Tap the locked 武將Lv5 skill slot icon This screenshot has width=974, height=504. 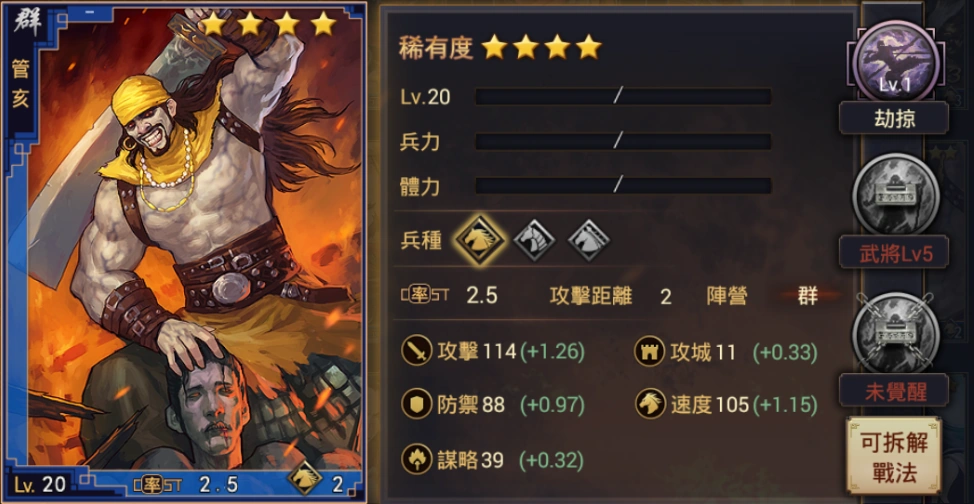895,195
